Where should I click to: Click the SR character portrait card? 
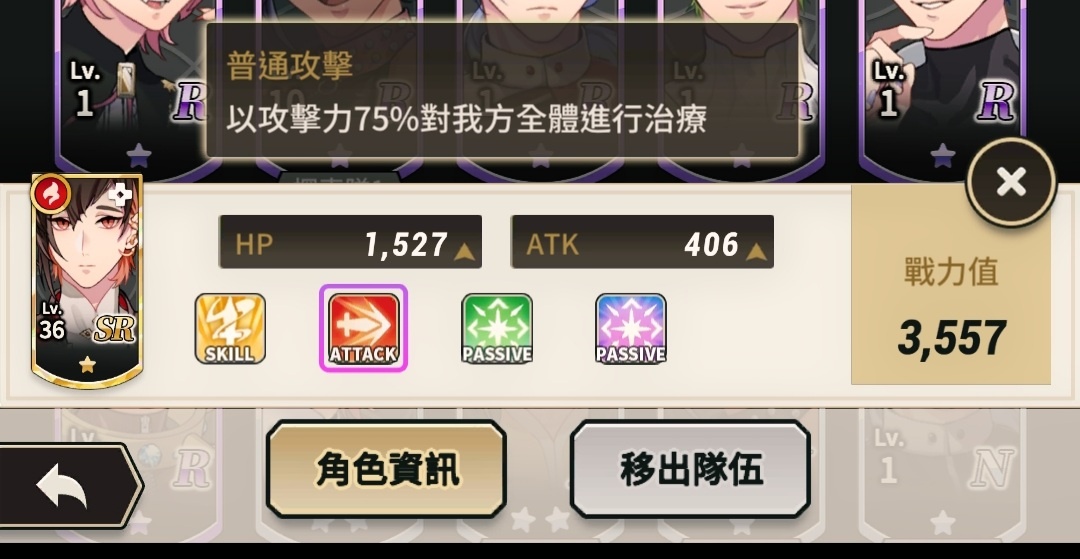tap(87, 281)
